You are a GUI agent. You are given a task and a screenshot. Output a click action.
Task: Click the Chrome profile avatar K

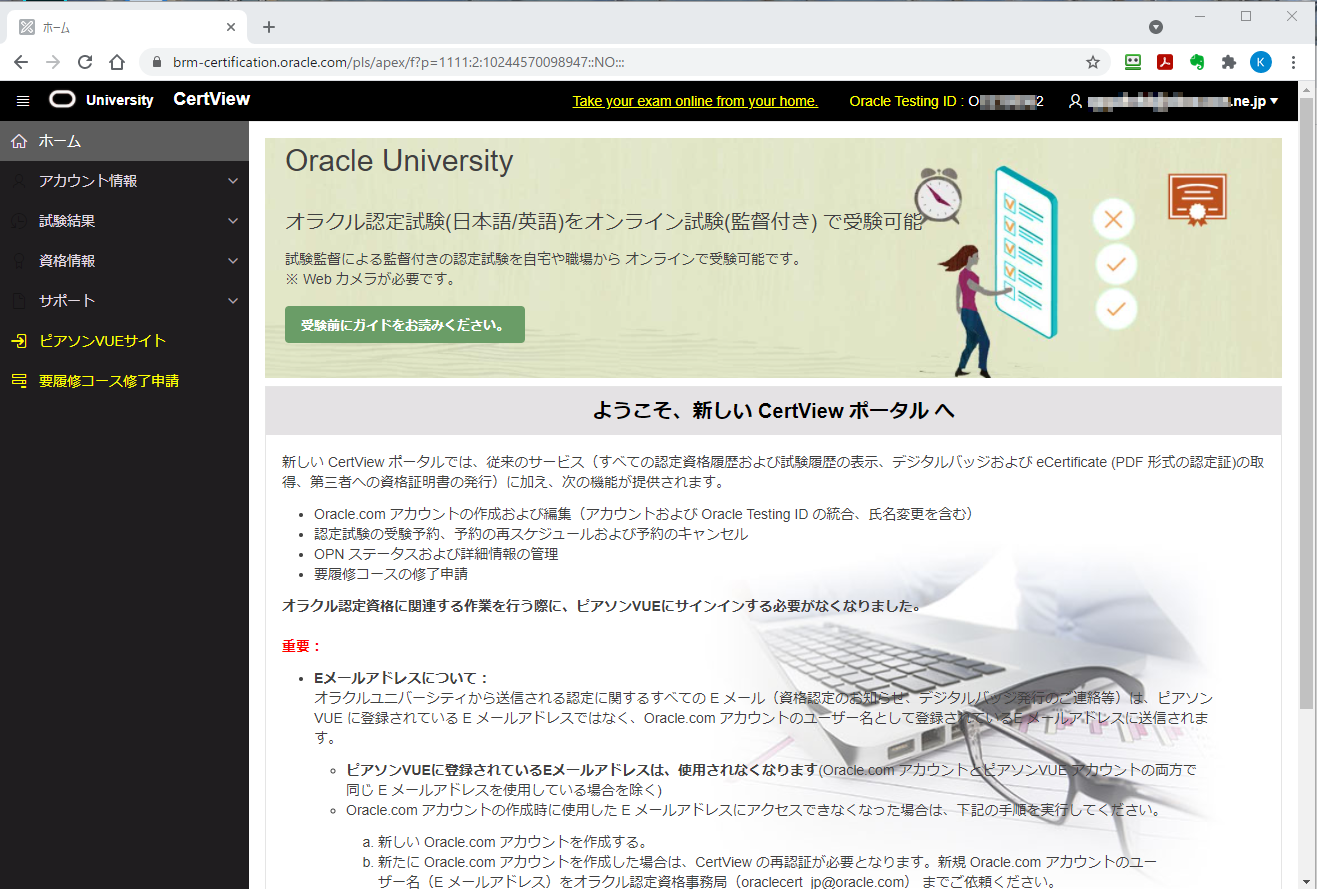pyautogui.click(x=1261, y=62)
